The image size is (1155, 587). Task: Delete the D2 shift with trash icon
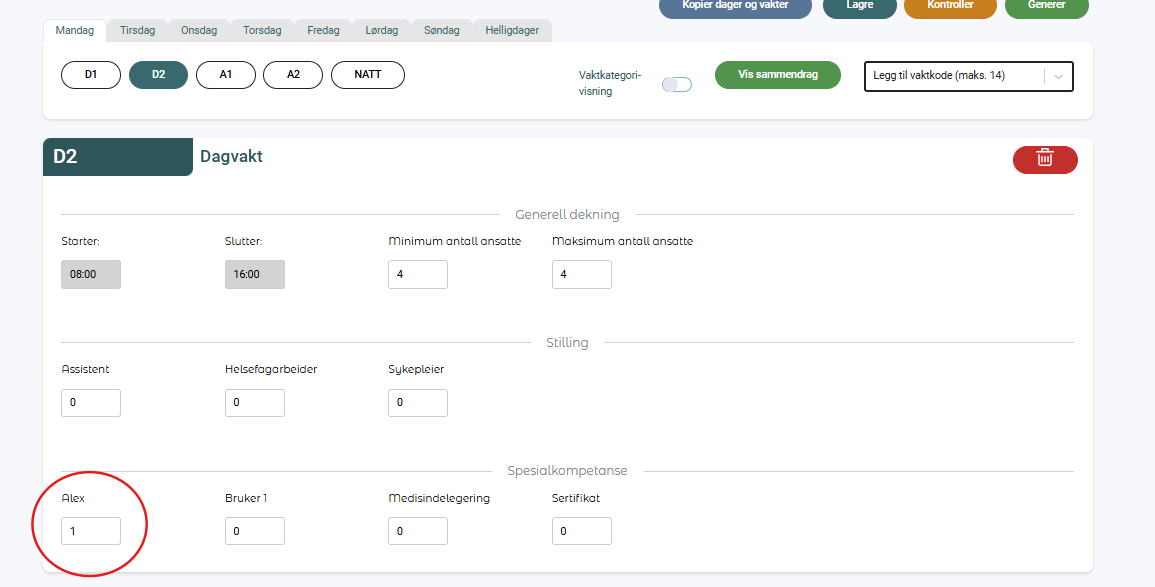(1045, 159)
